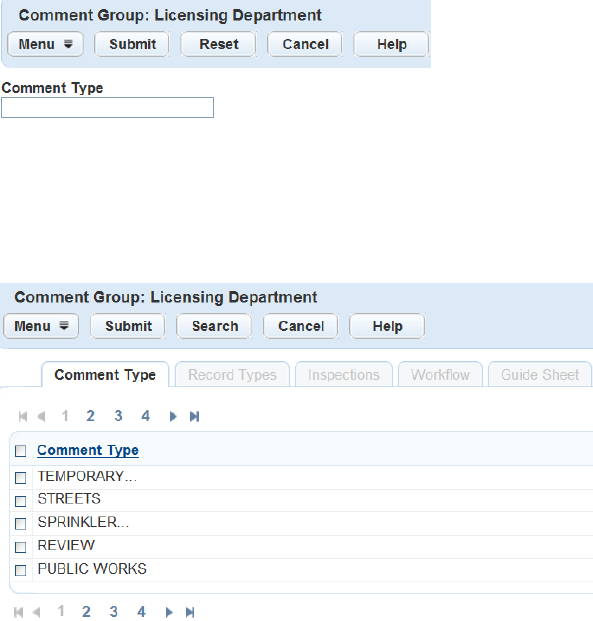Go to page 4 in bottom pager

141,611
